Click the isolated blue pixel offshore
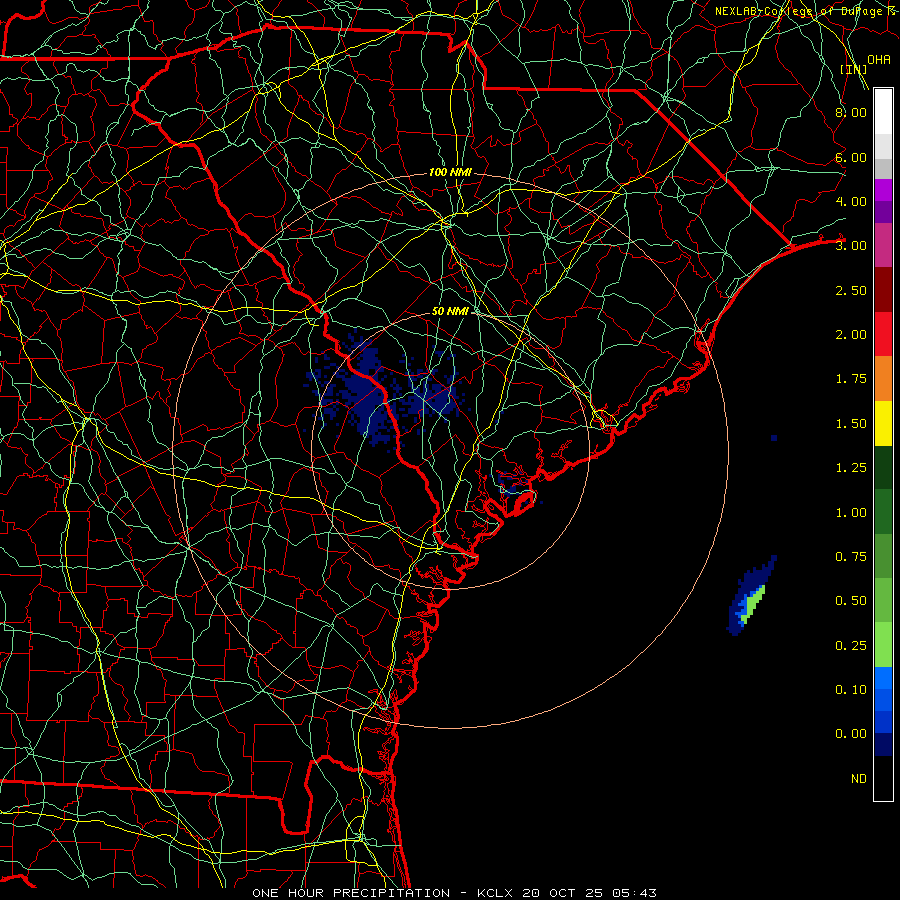This screenshot has width=900, height=900. (774, 438)
